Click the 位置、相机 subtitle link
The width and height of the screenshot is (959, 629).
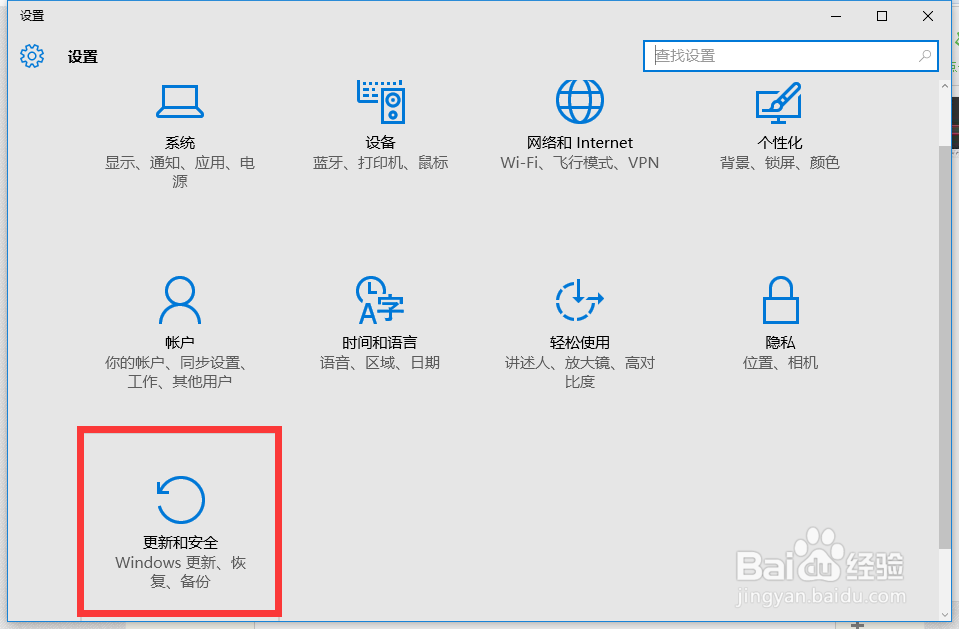[x=780, y=362]
